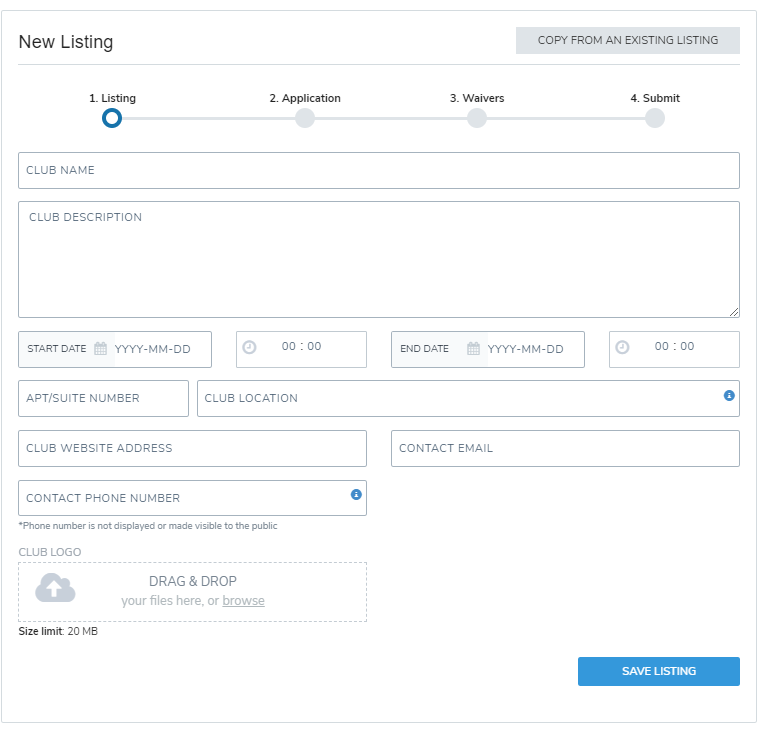Click into the Club Description text area

[x=378, y=260]
